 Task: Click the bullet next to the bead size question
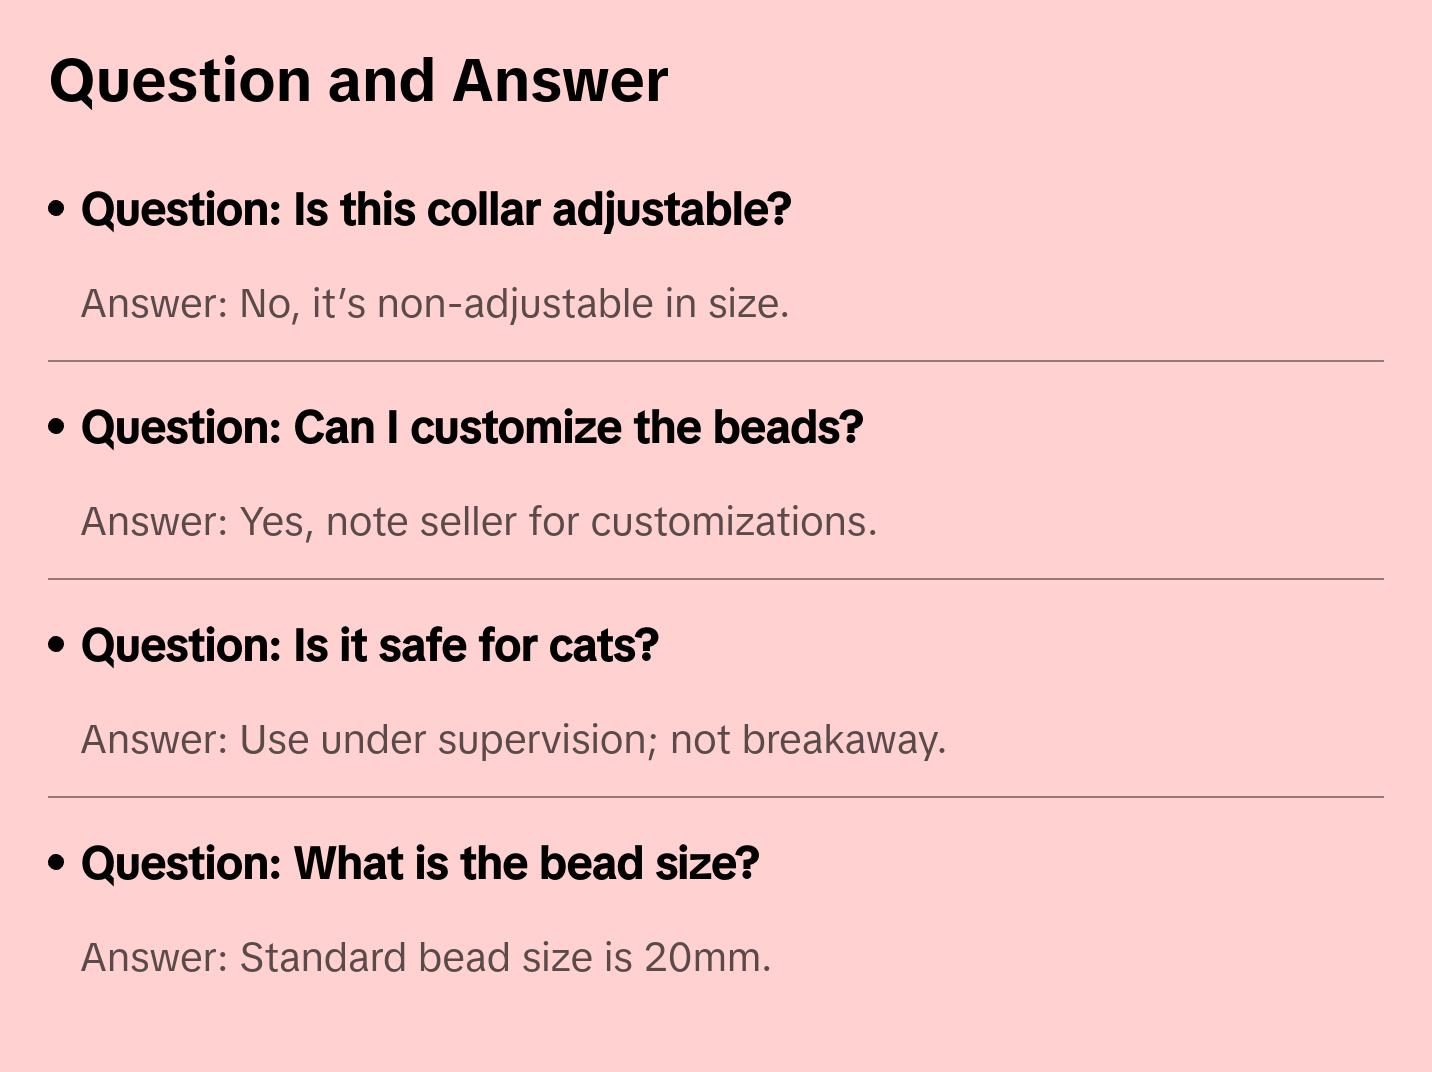57,863
